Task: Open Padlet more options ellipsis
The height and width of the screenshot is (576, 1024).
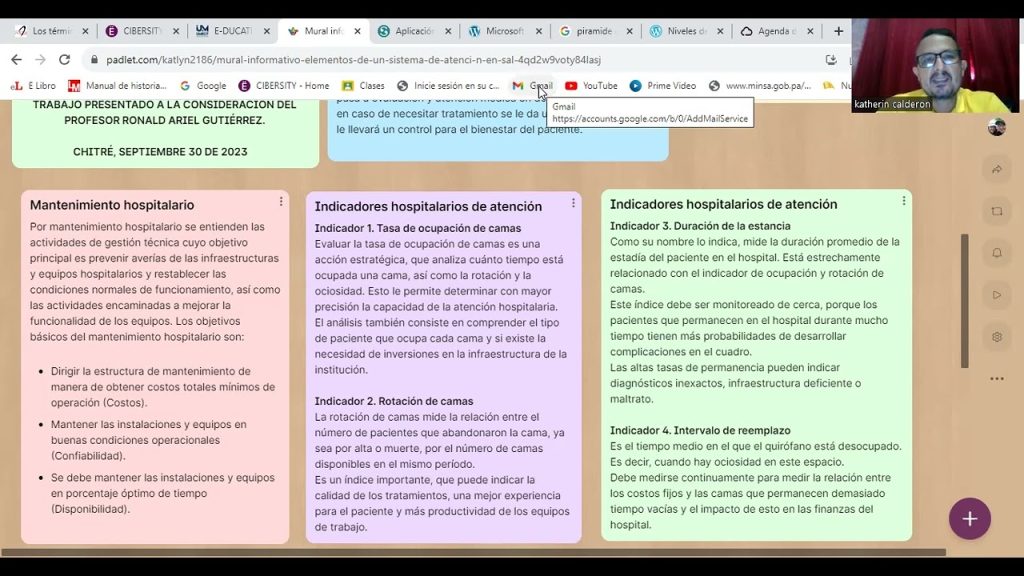Action: (x=997, y=379)
